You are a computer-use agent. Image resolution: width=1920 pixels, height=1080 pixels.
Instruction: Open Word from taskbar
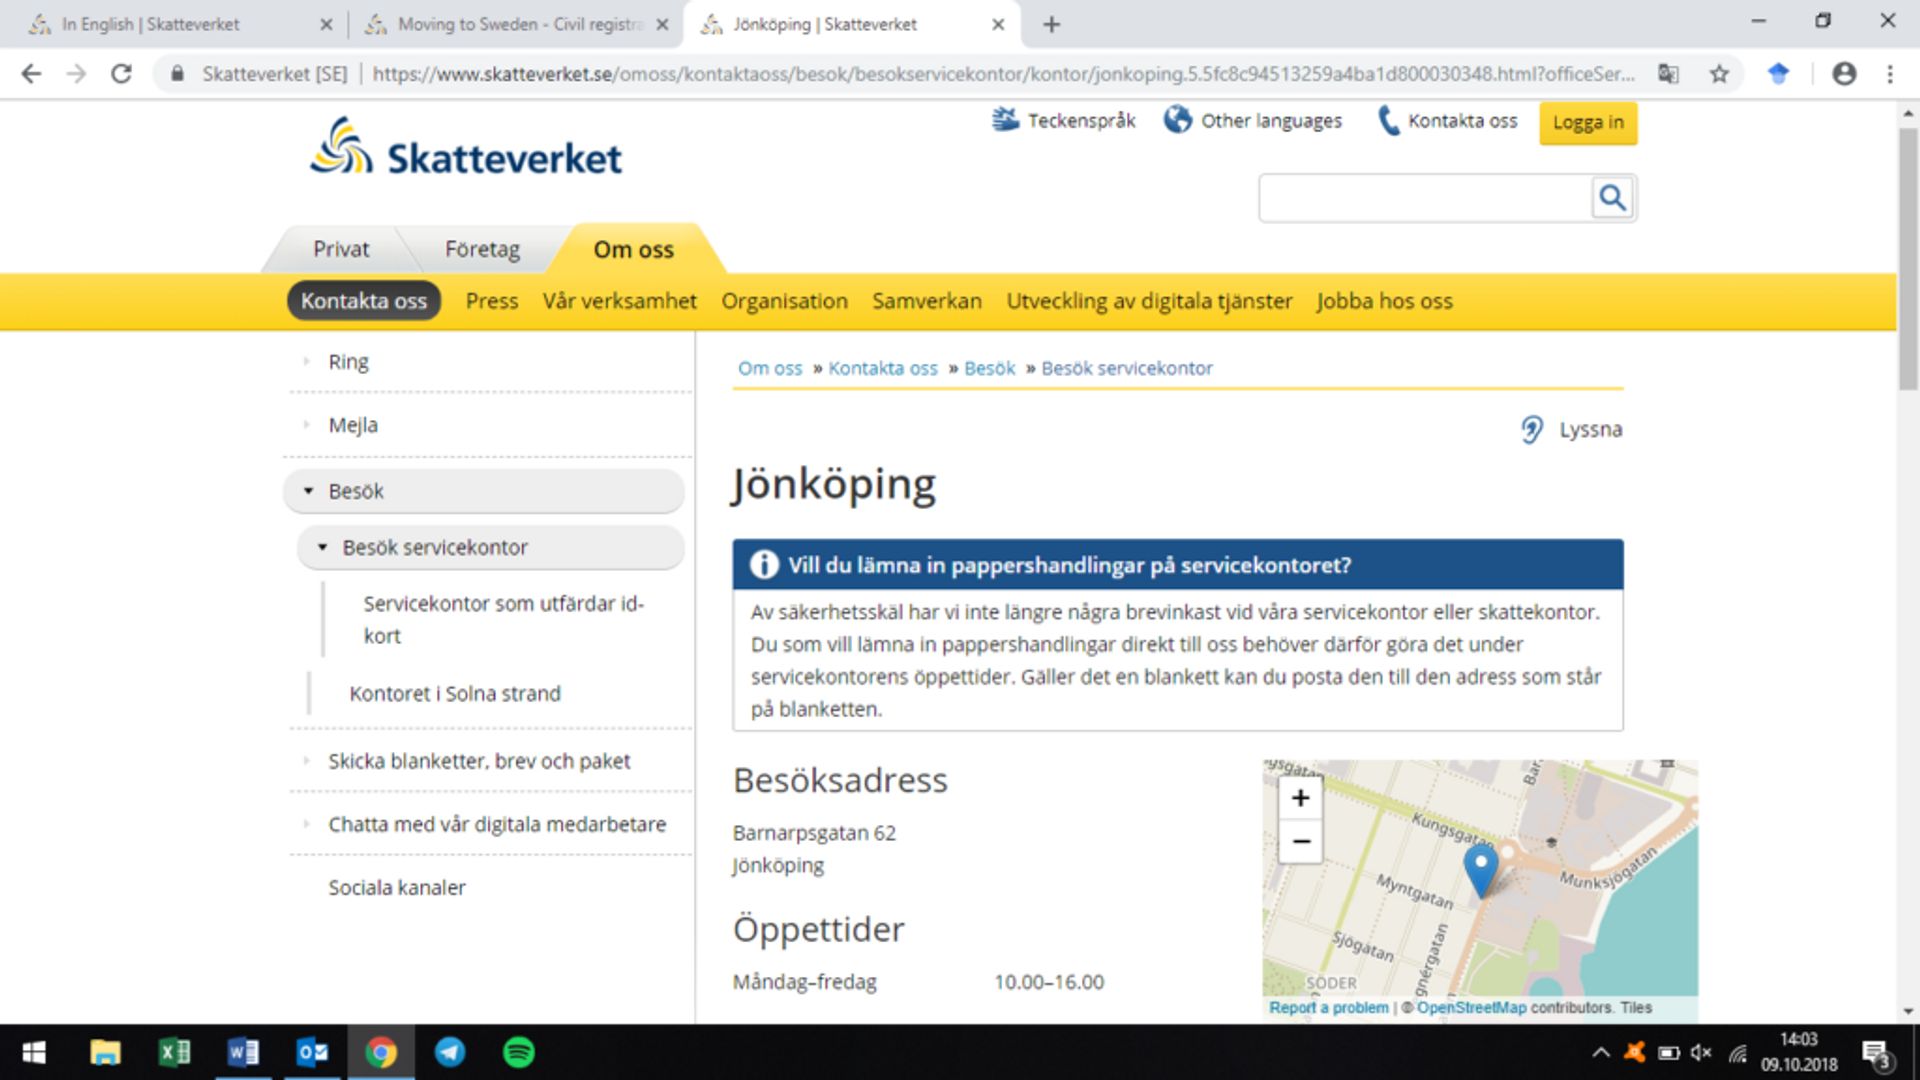tap(243, 1052)
